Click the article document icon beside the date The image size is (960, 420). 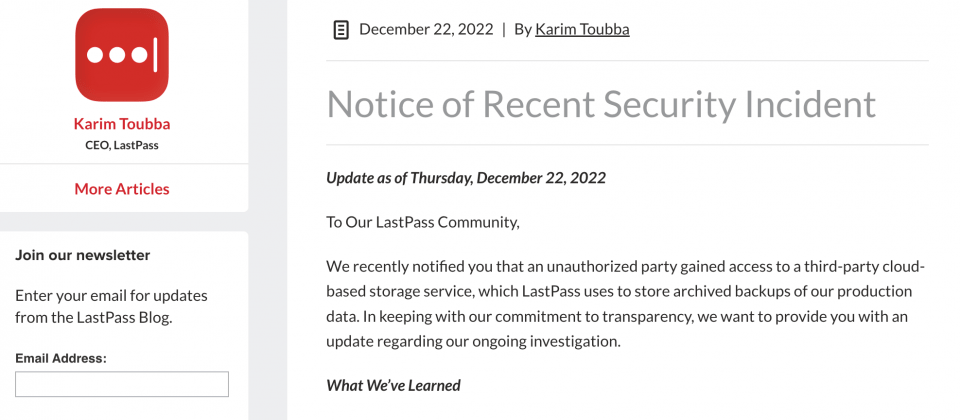[341, 30]
